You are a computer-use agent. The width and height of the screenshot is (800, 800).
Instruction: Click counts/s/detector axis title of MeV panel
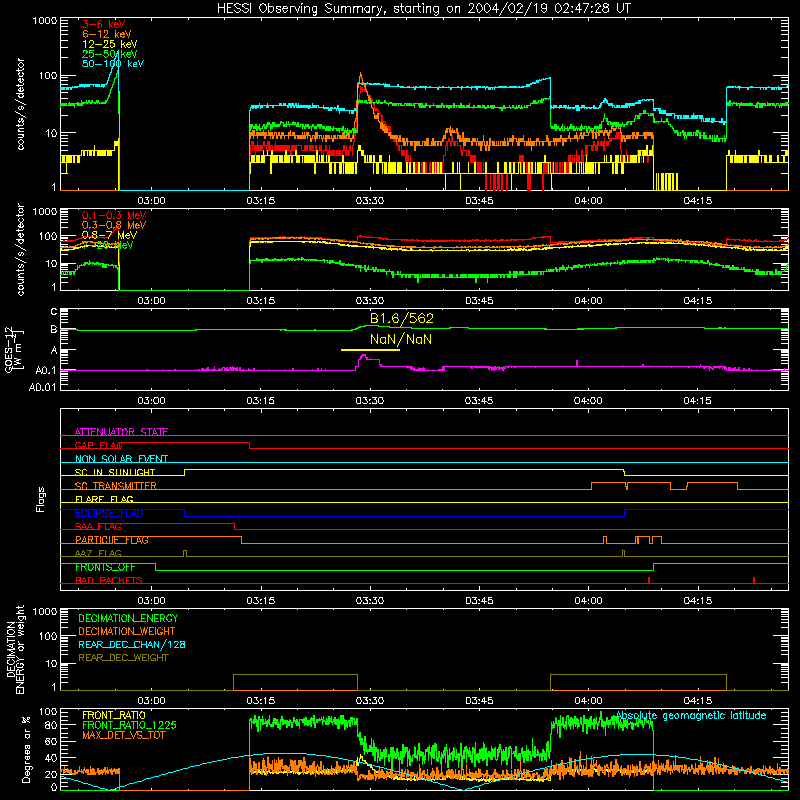tap(21, 249)
